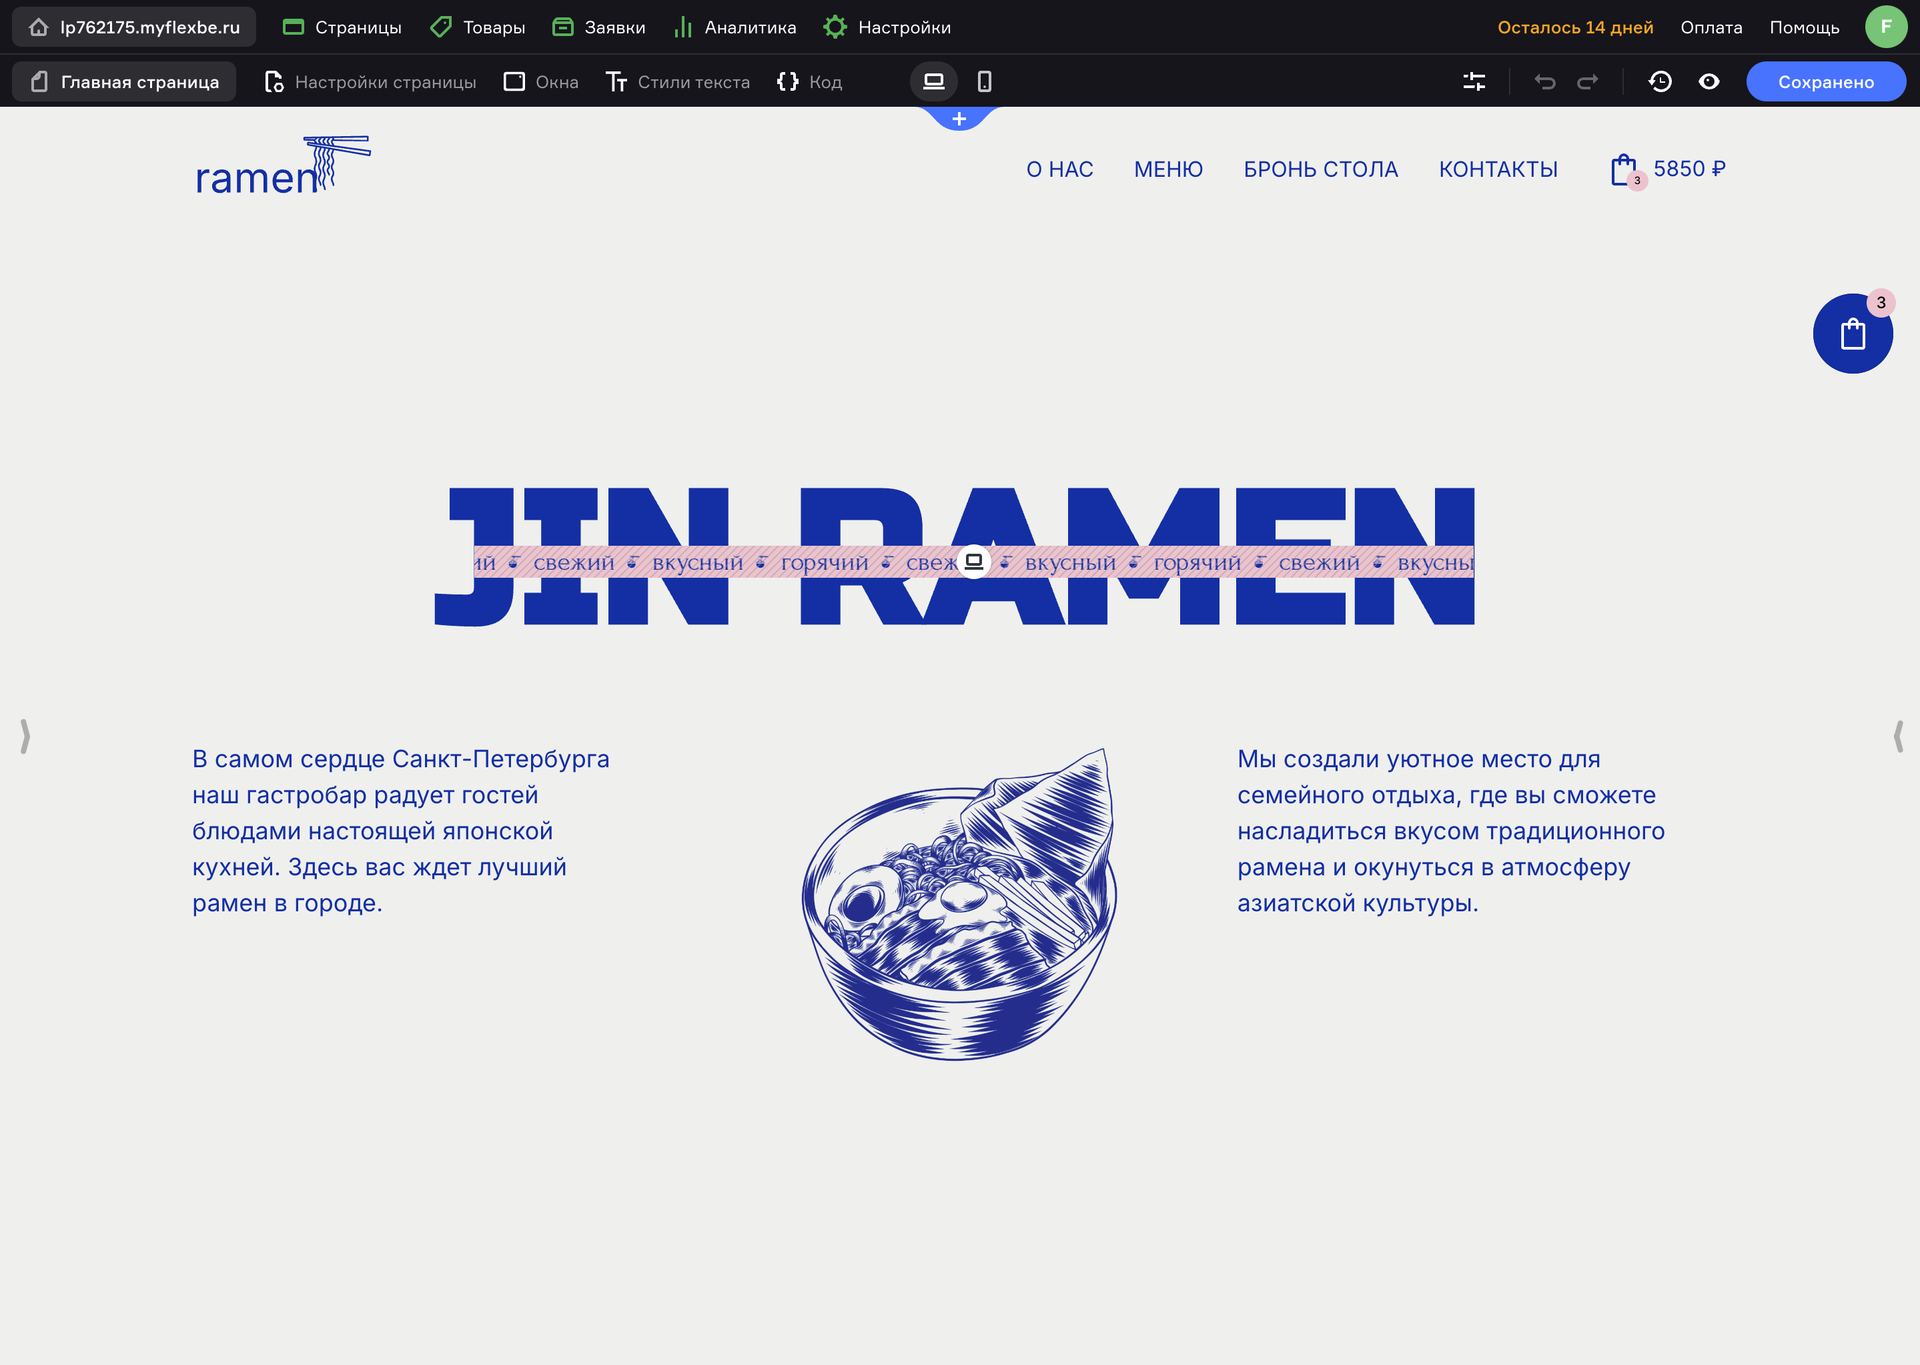Switch to desktop preview mode
The image size is (1920, 1365).
[933, 81]
